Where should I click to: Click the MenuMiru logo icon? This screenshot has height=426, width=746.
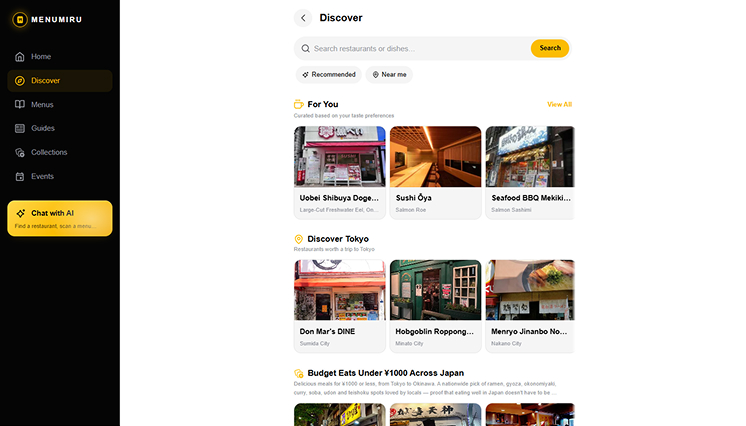pyautogui.click(x=20, y=20)
